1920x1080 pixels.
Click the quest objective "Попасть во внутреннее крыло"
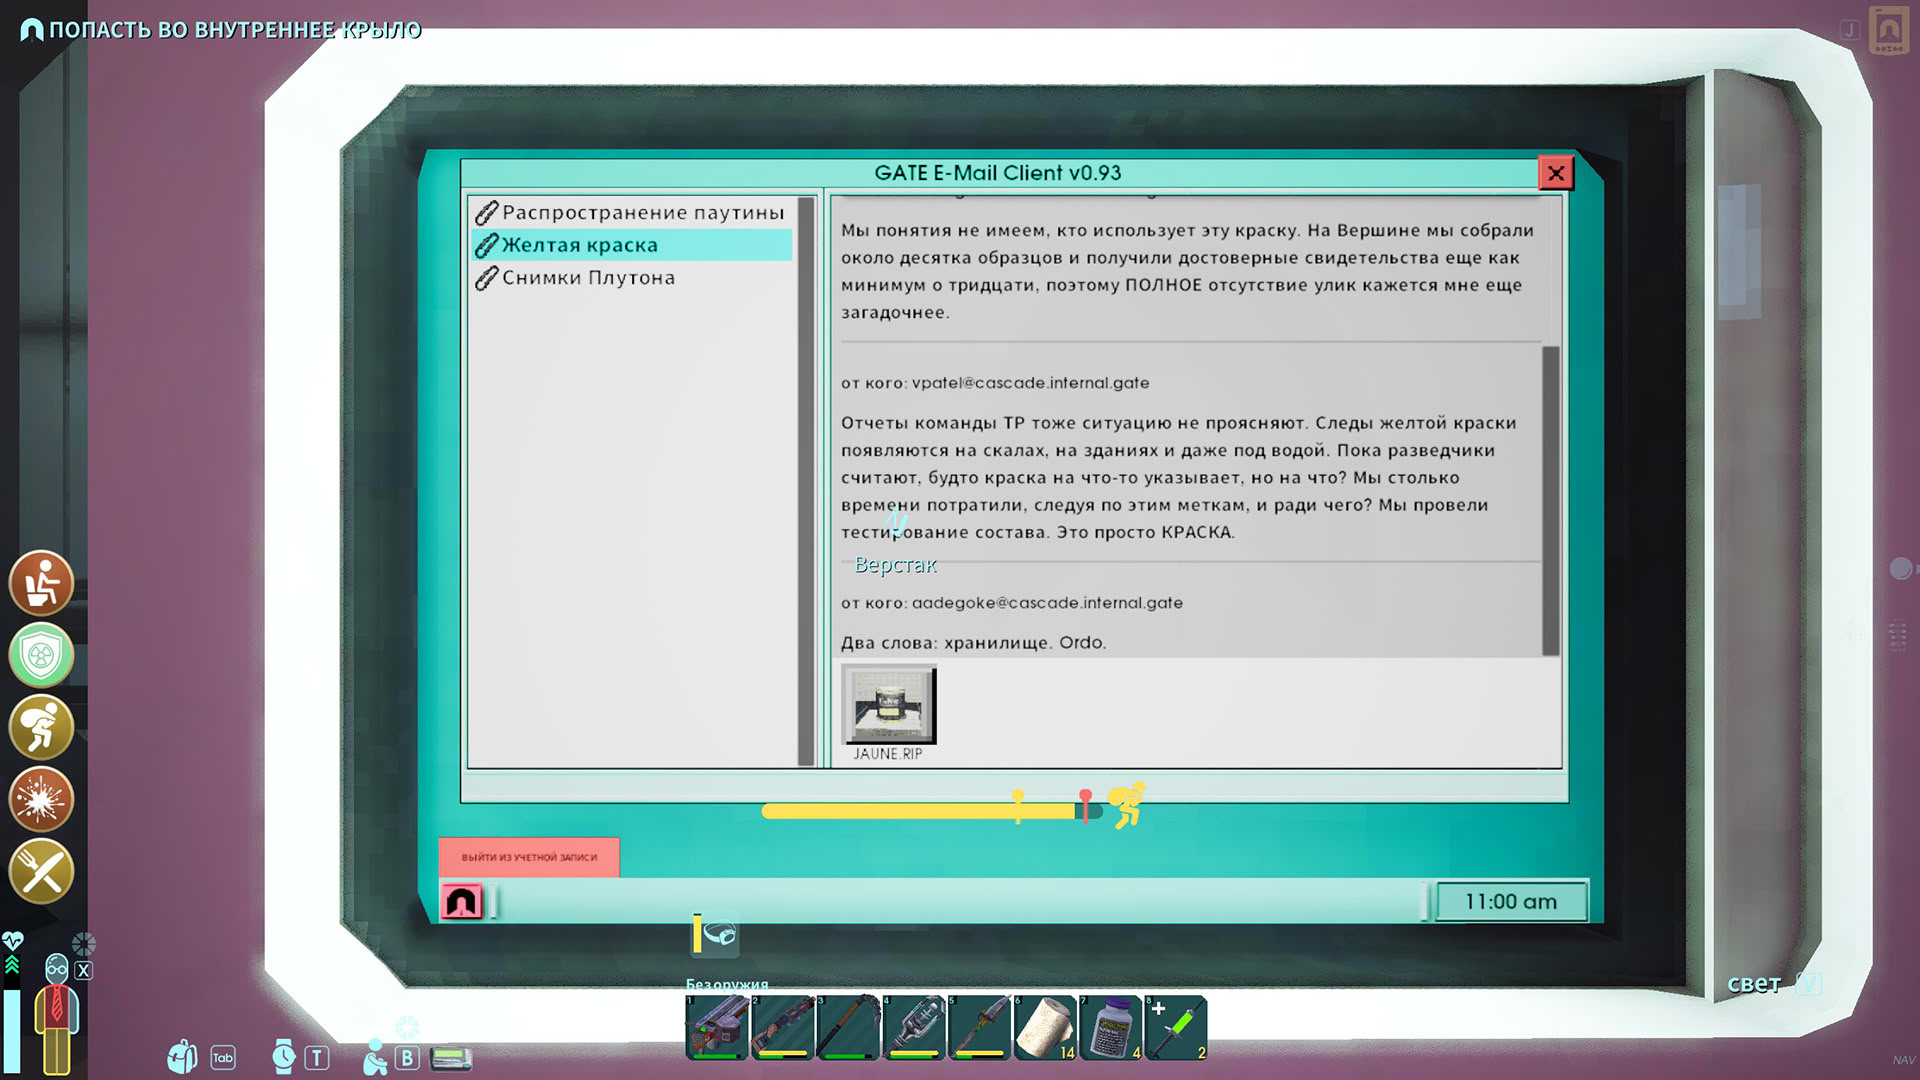[x=235, y=30]
